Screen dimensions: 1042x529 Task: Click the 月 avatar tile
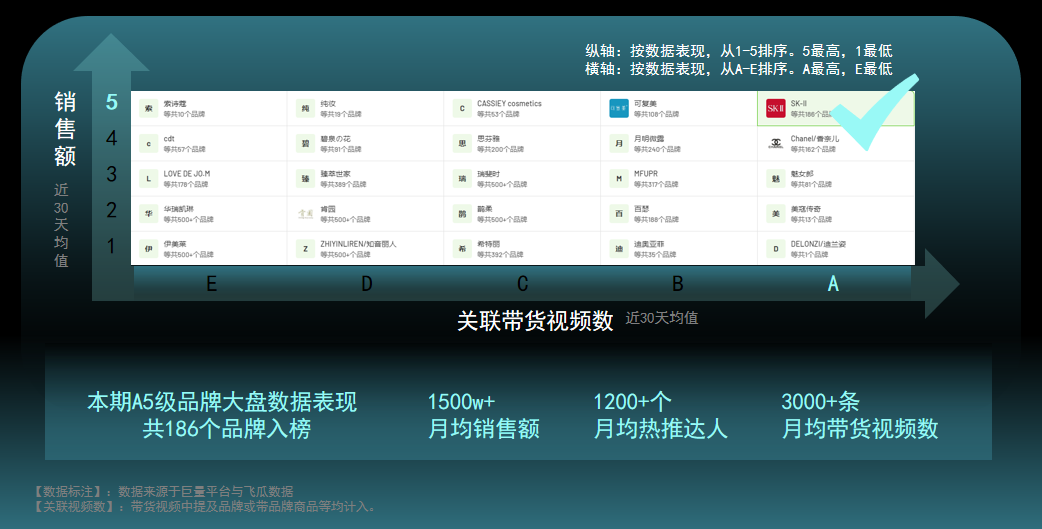pyautogui.click(x=619, y=144)
